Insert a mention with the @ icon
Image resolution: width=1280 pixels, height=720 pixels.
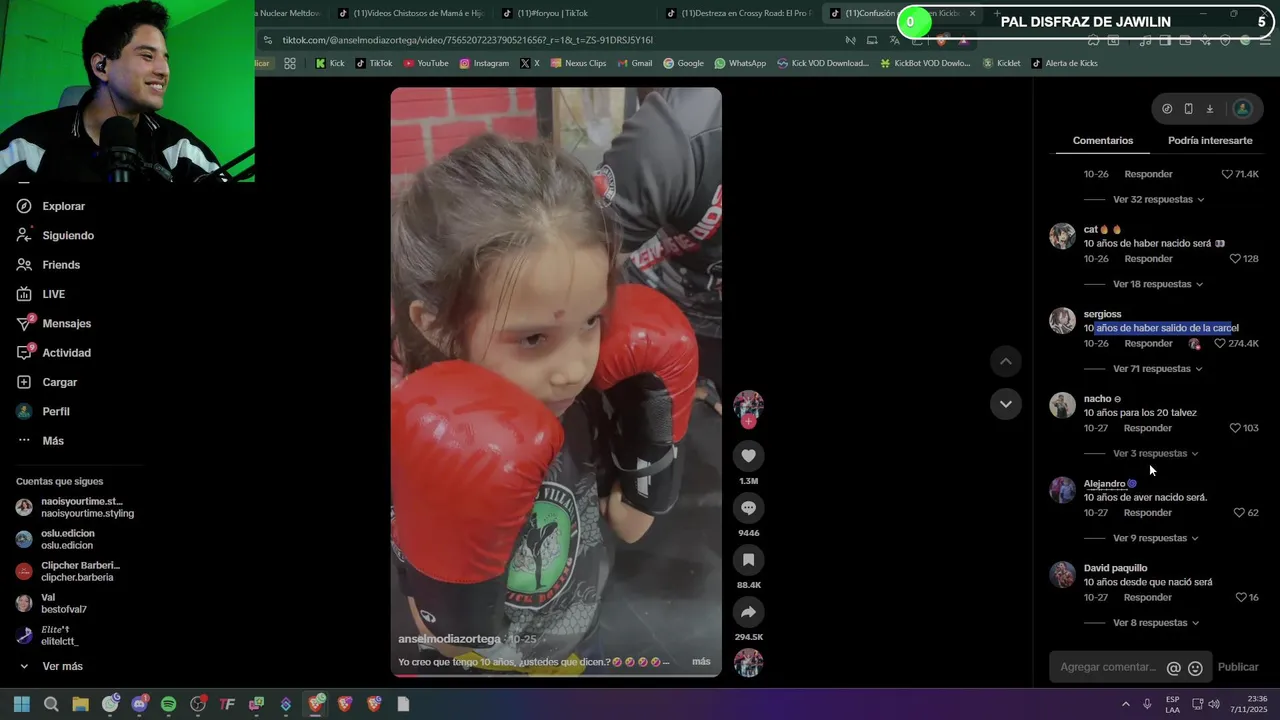(1174, 668)
